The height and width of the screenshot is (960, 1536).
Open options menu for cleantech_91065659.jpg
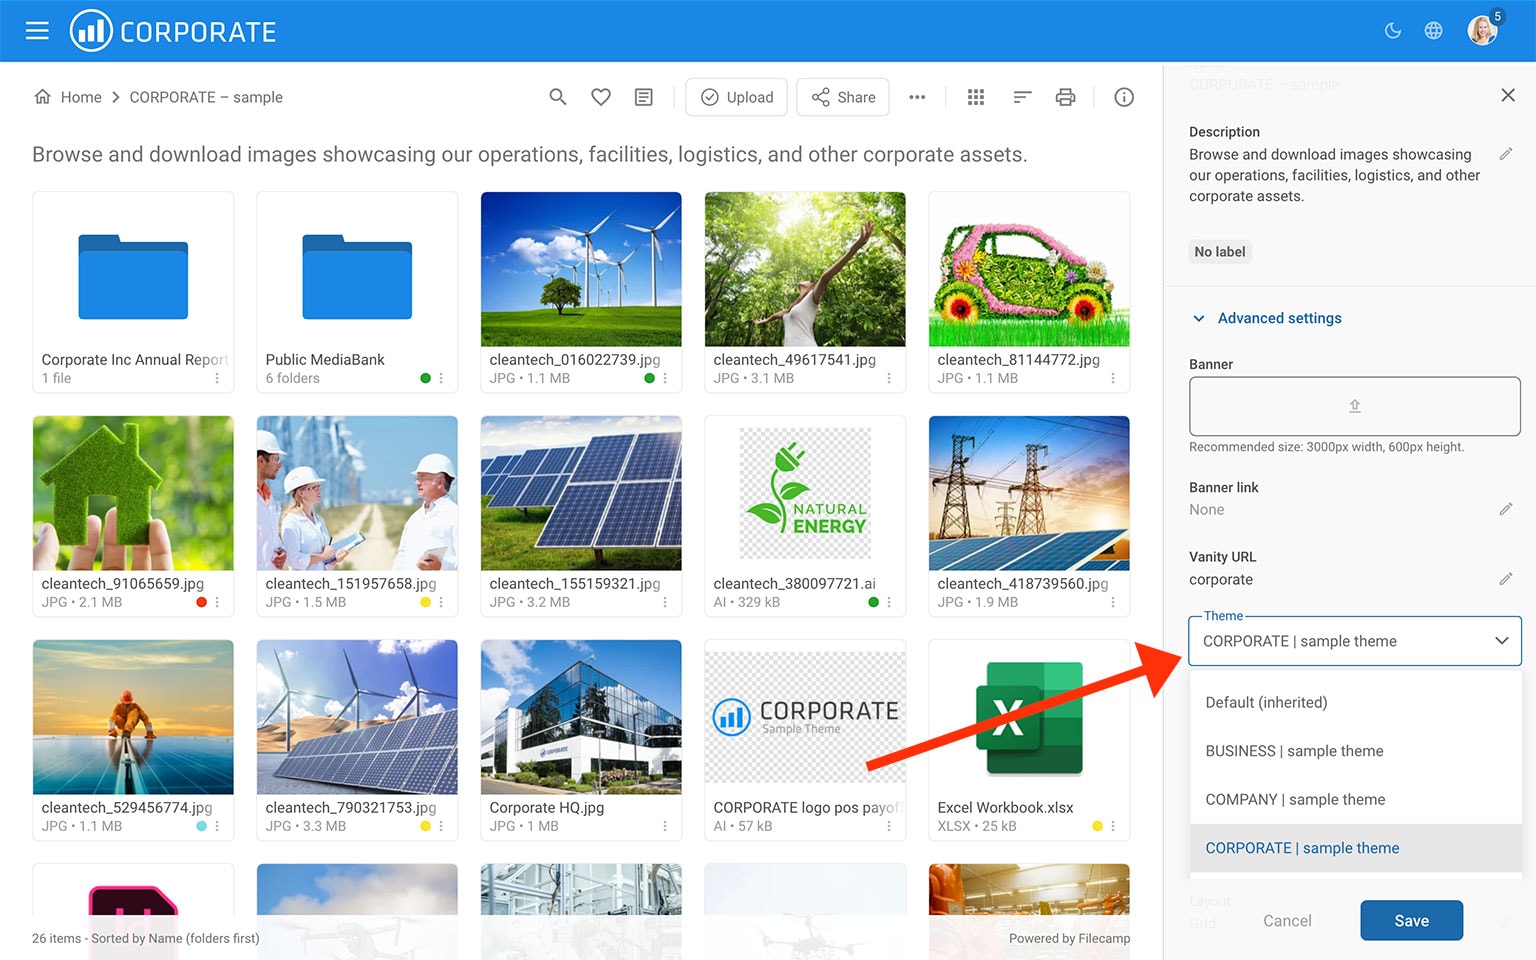[217, 602]
